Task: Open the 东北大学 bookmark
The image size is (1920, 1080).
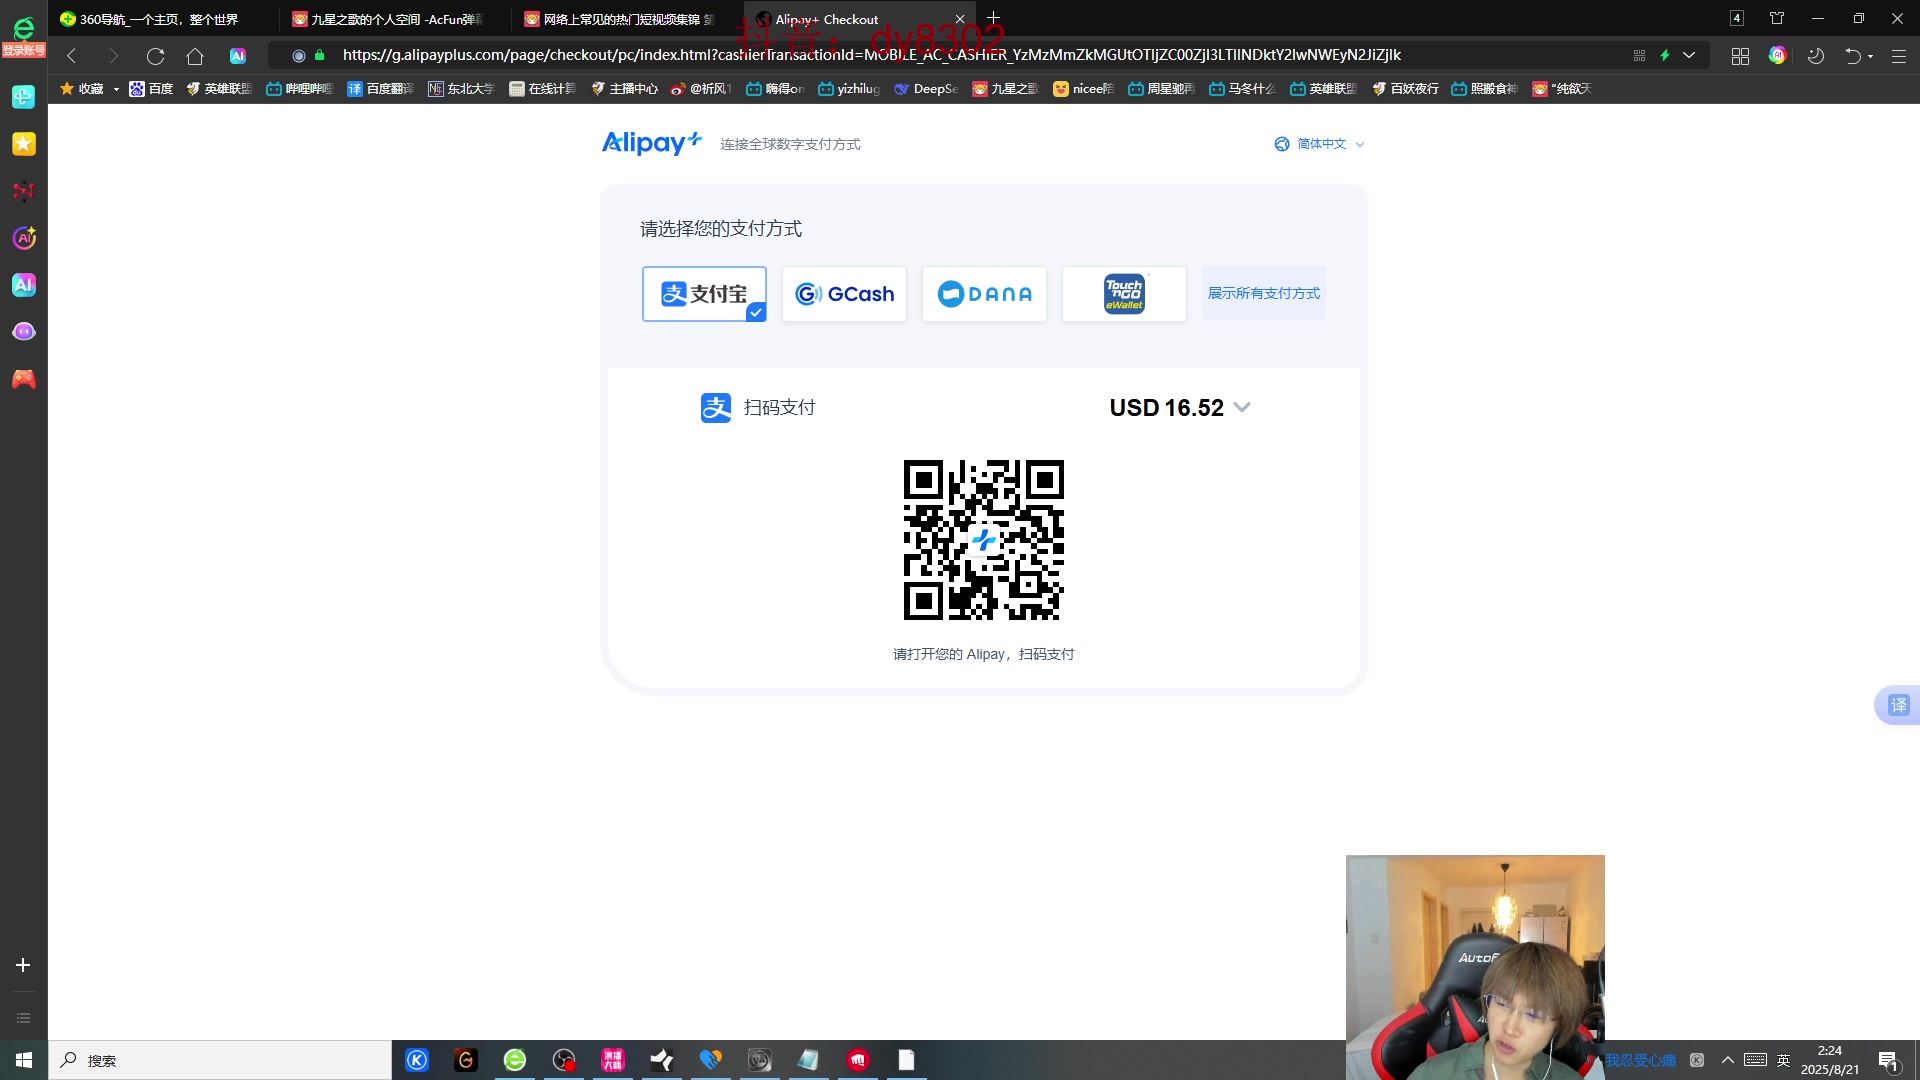Action: click(x=461, y=89)
